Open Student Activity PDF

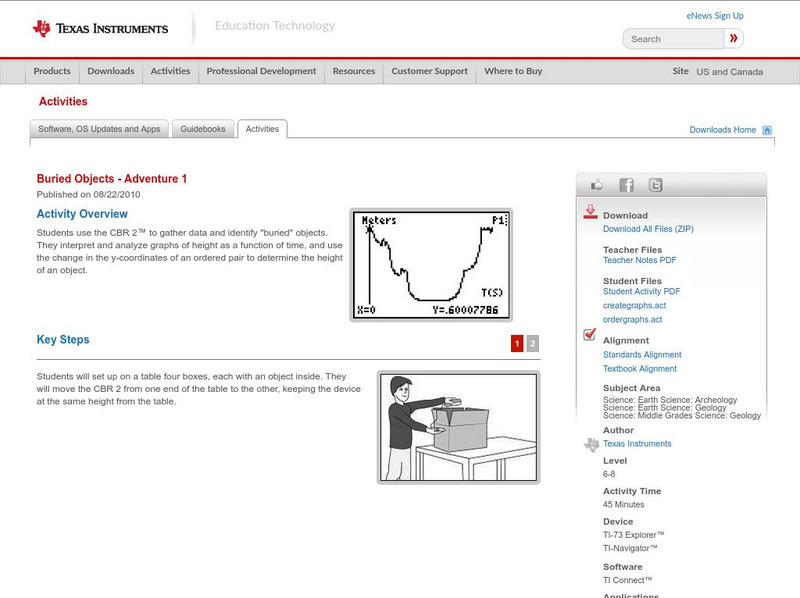(x=641, y=291)
